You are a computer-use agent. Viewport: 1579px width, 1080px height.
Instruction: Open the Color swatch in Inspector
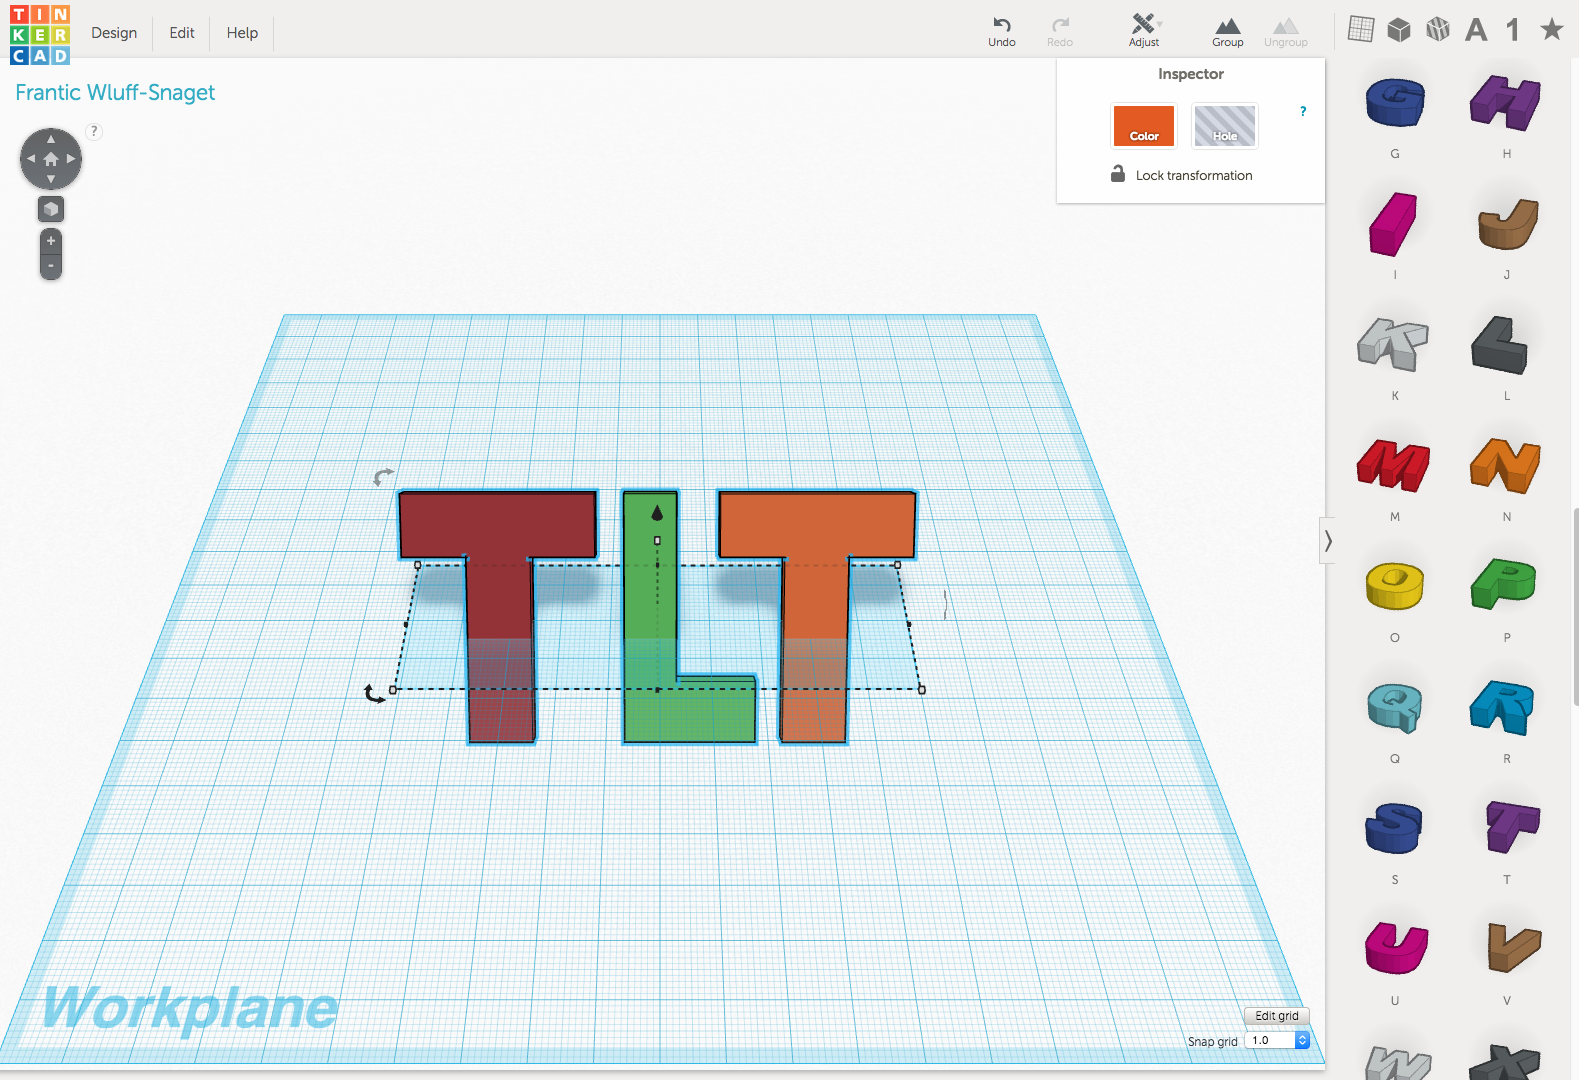pyautogui.click(x=1144, y=126)
